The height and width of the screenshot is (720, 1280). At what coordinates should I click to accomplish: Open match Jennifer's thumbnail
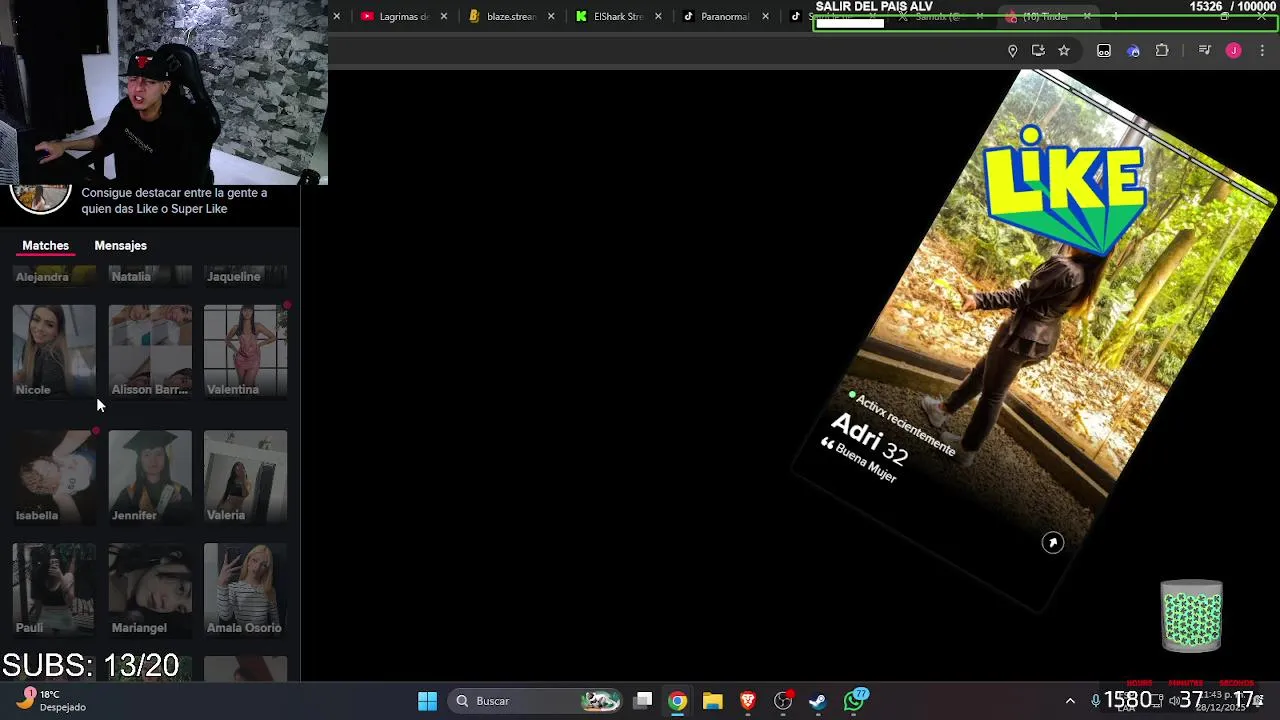[x=150, y=477]
